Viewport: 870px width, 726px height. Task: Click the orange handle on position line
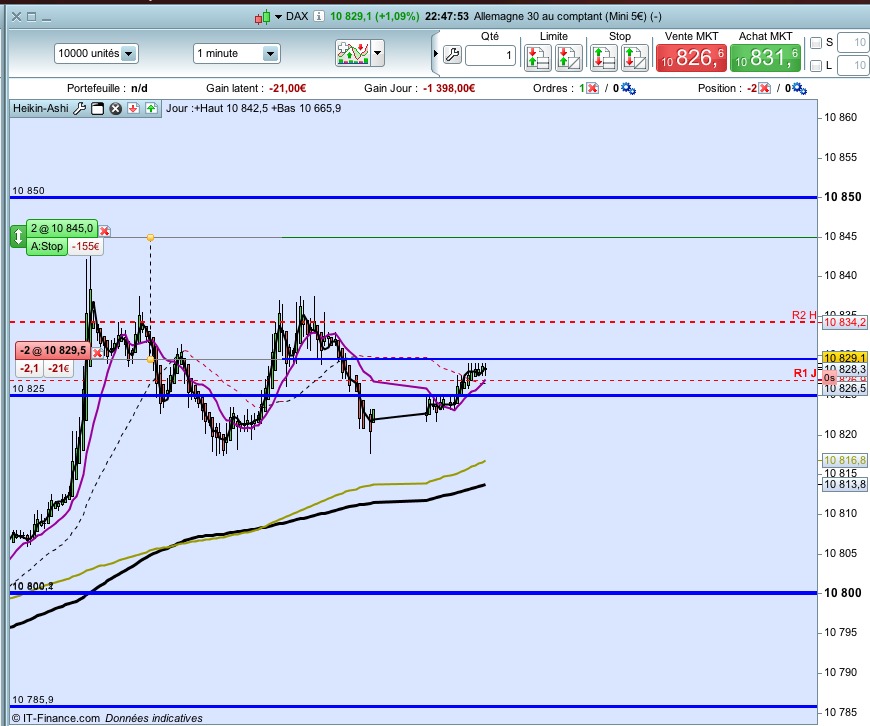click(150, 360)
